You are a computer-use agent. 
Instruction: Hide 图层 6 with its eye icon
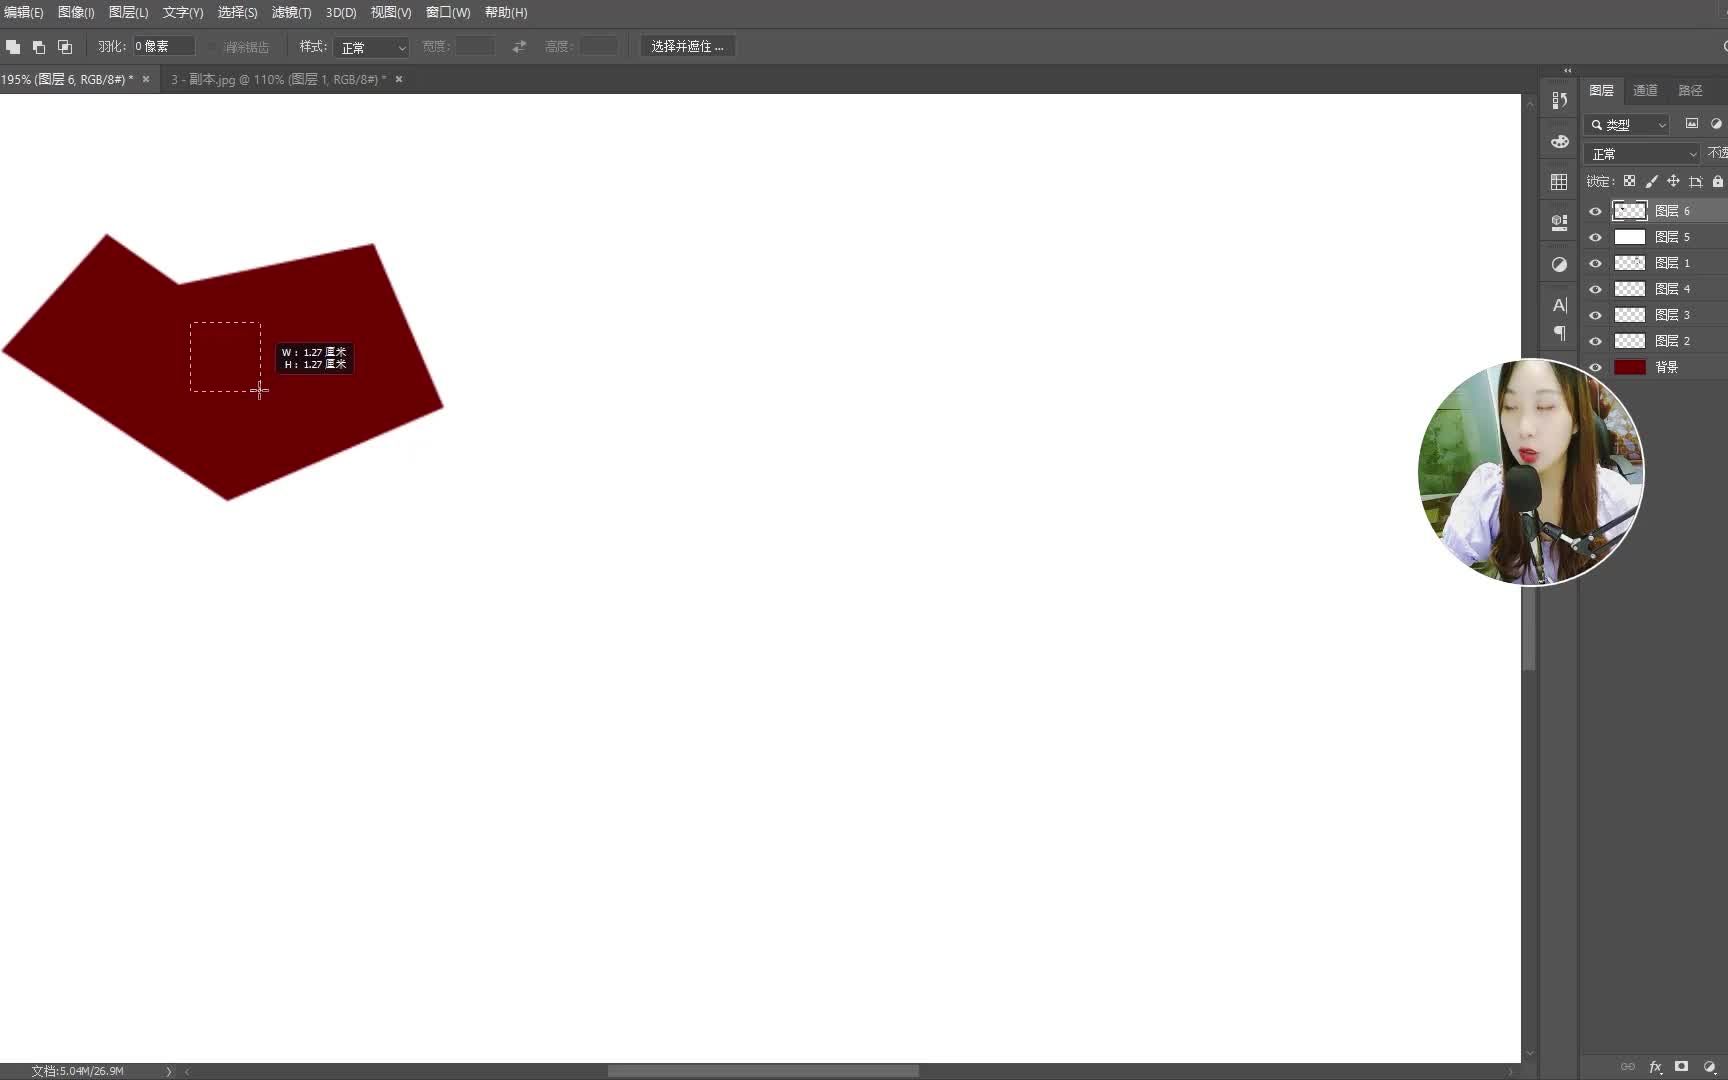pos(1595,211)
